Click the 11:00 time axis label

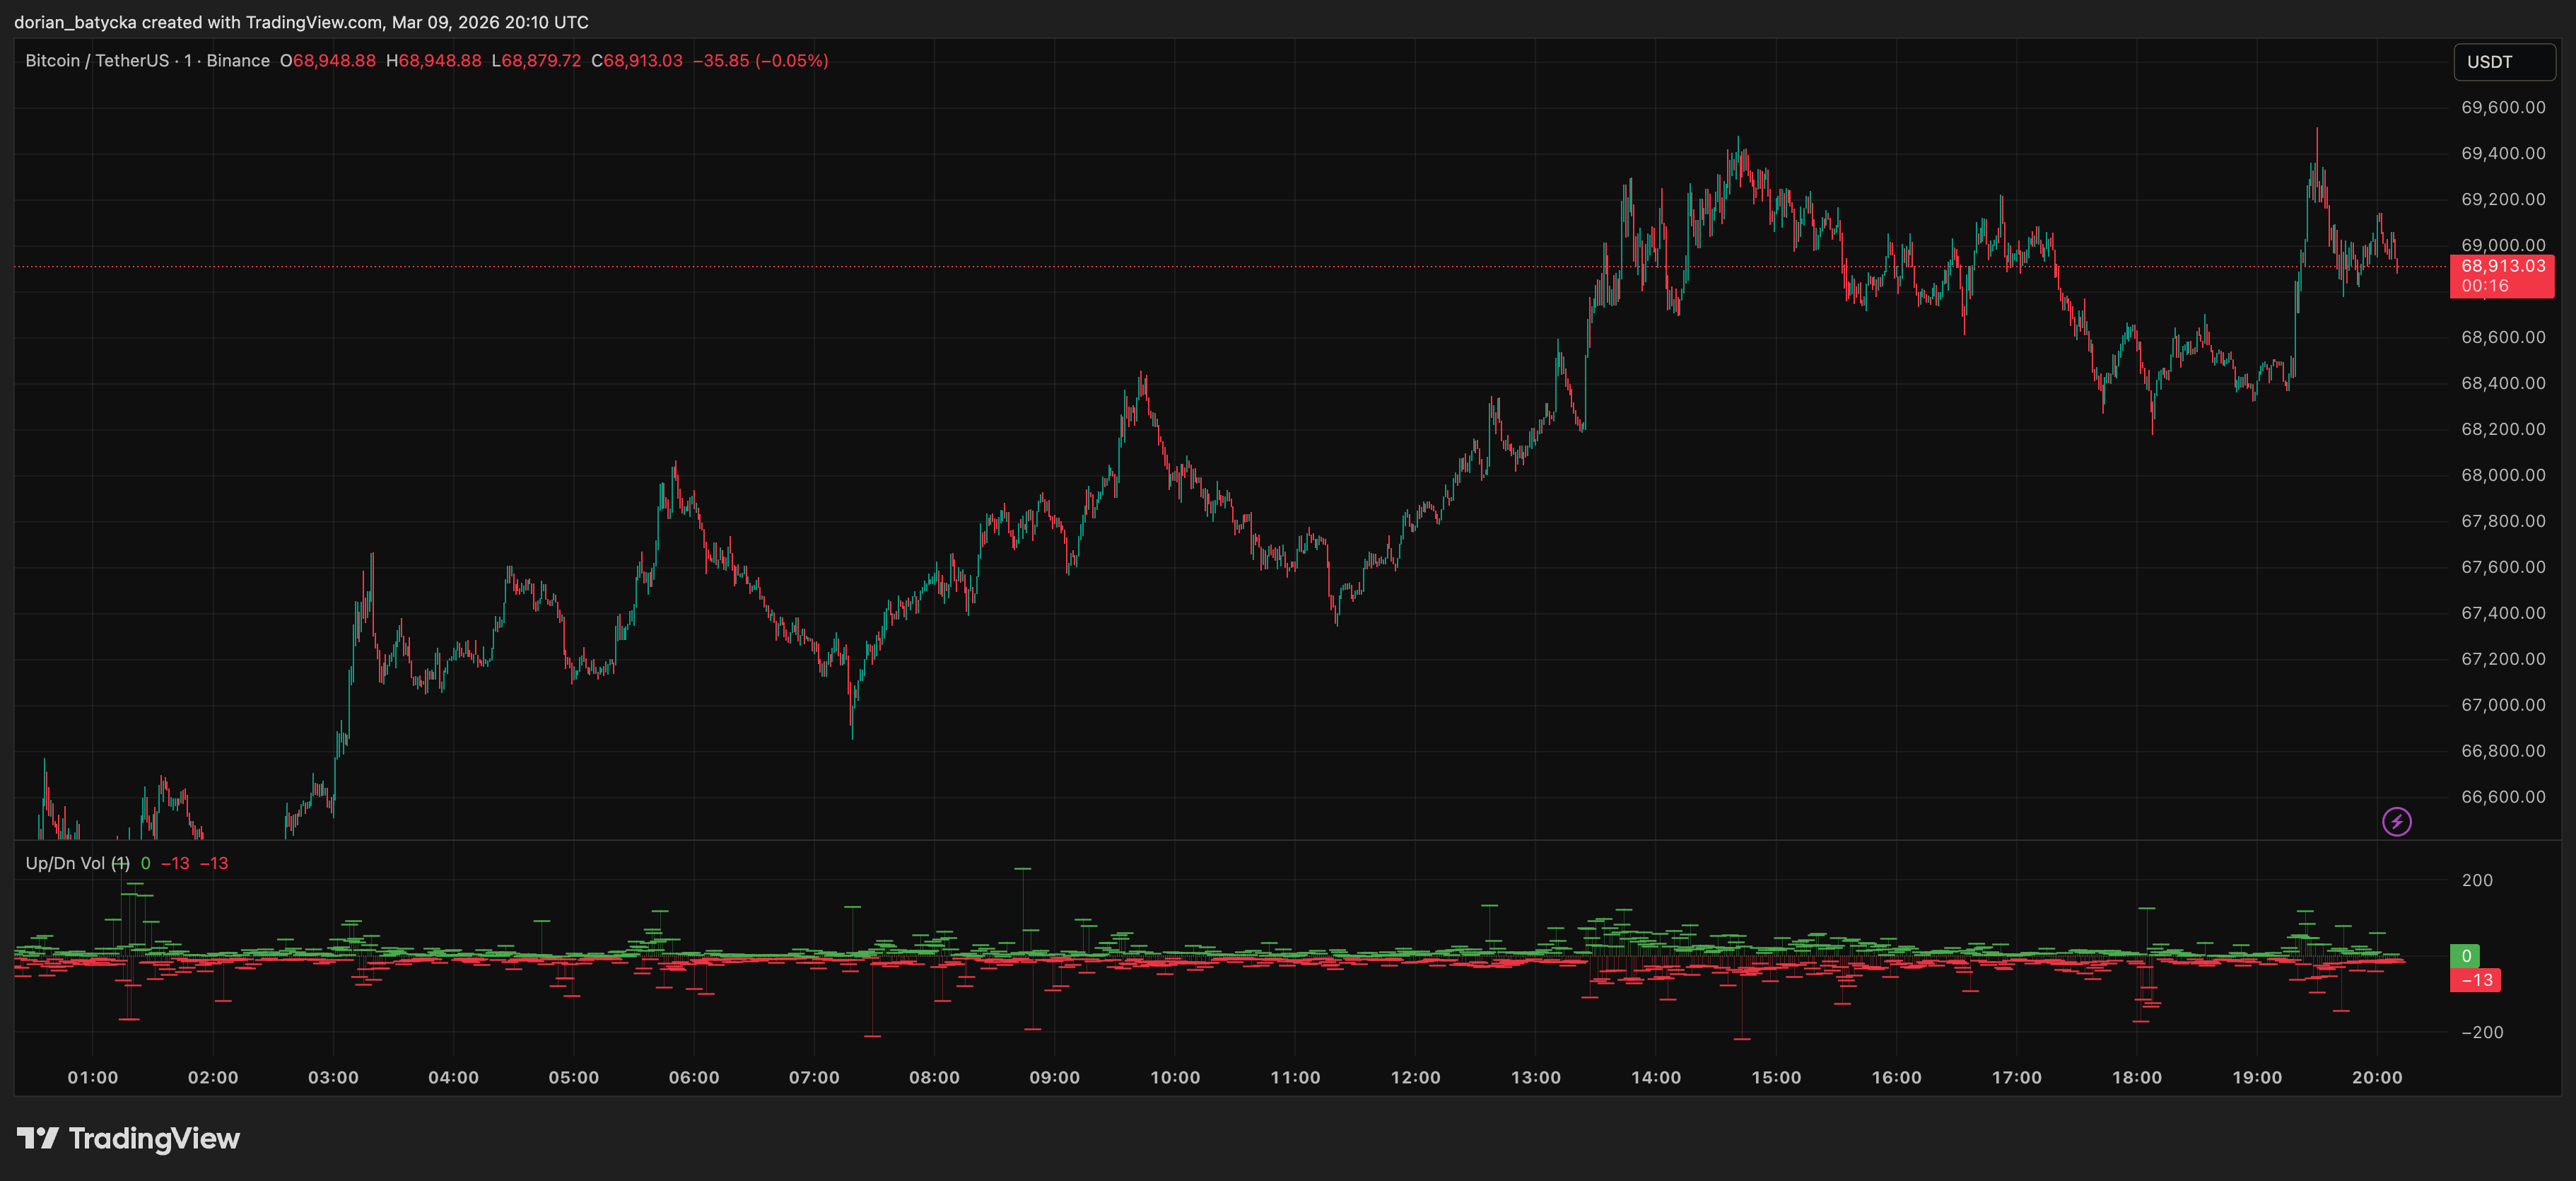[x=1295, y=1078]
